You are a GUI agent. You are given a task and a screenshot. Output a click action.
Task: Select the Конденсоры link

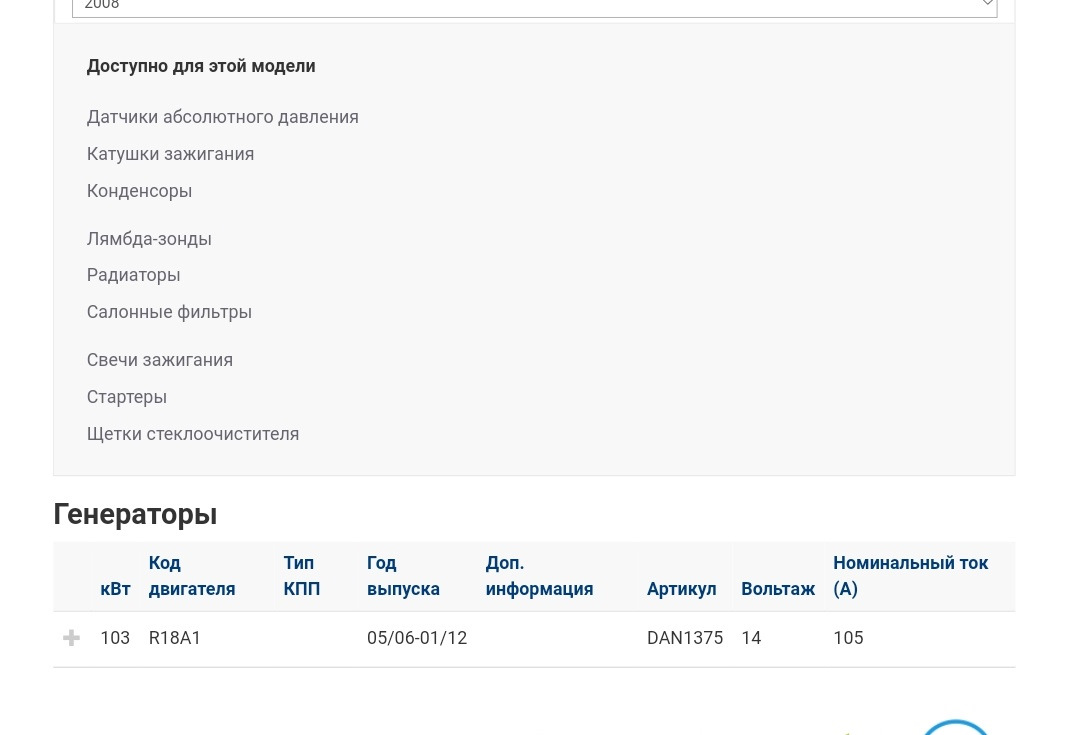(139, 191)
